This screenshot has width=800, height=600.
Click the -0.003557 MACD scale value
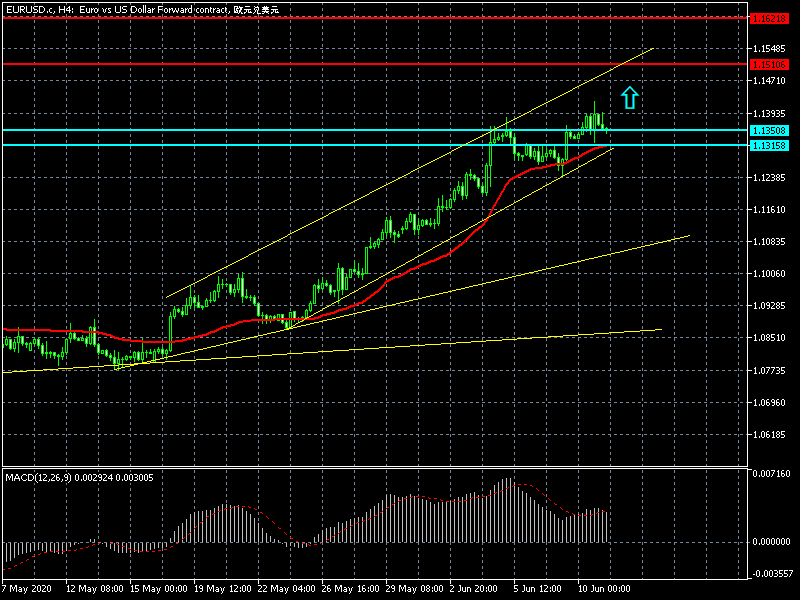[x=772, y=574]
